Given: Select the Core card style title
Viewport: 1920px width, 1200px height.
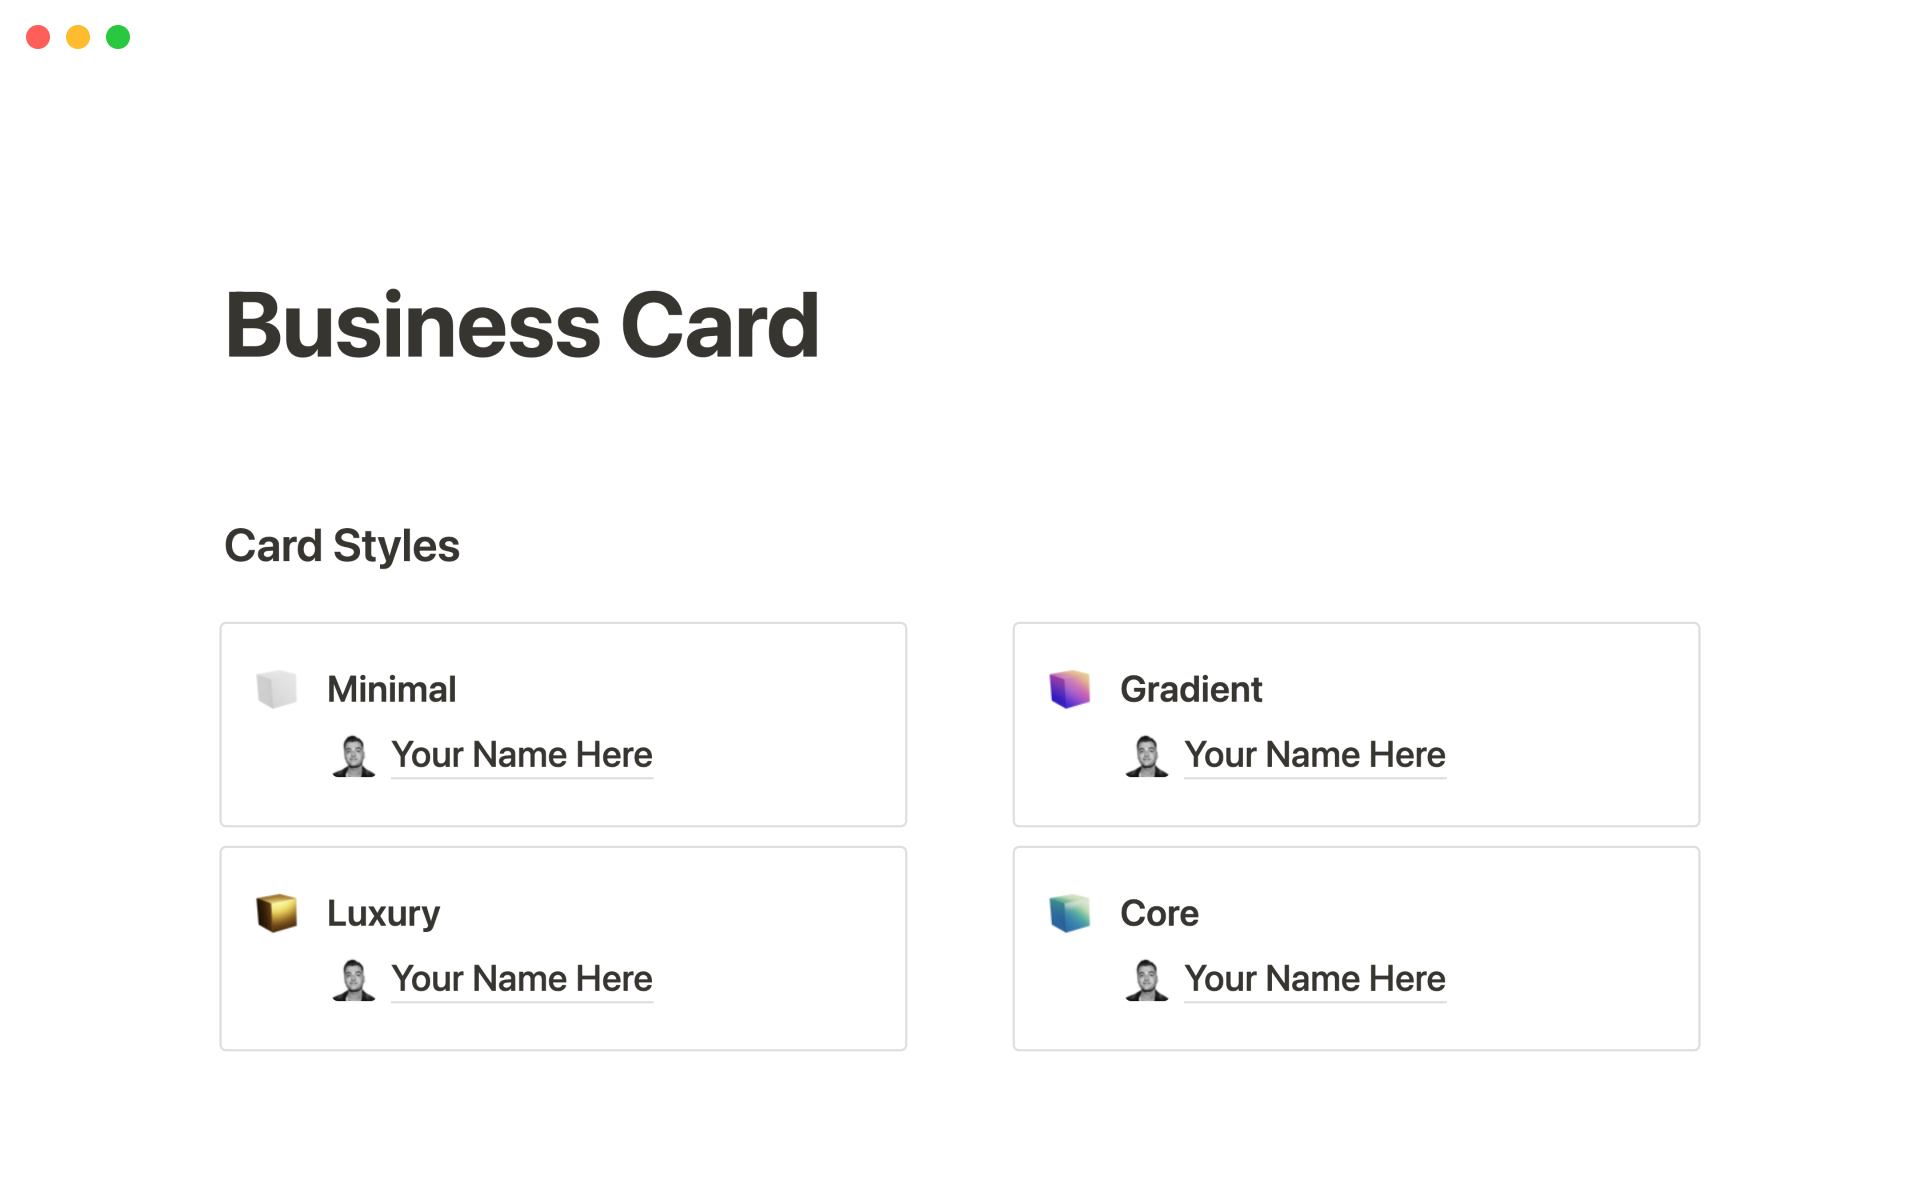Looking at the screenshot, I should tap(1159, 913).
